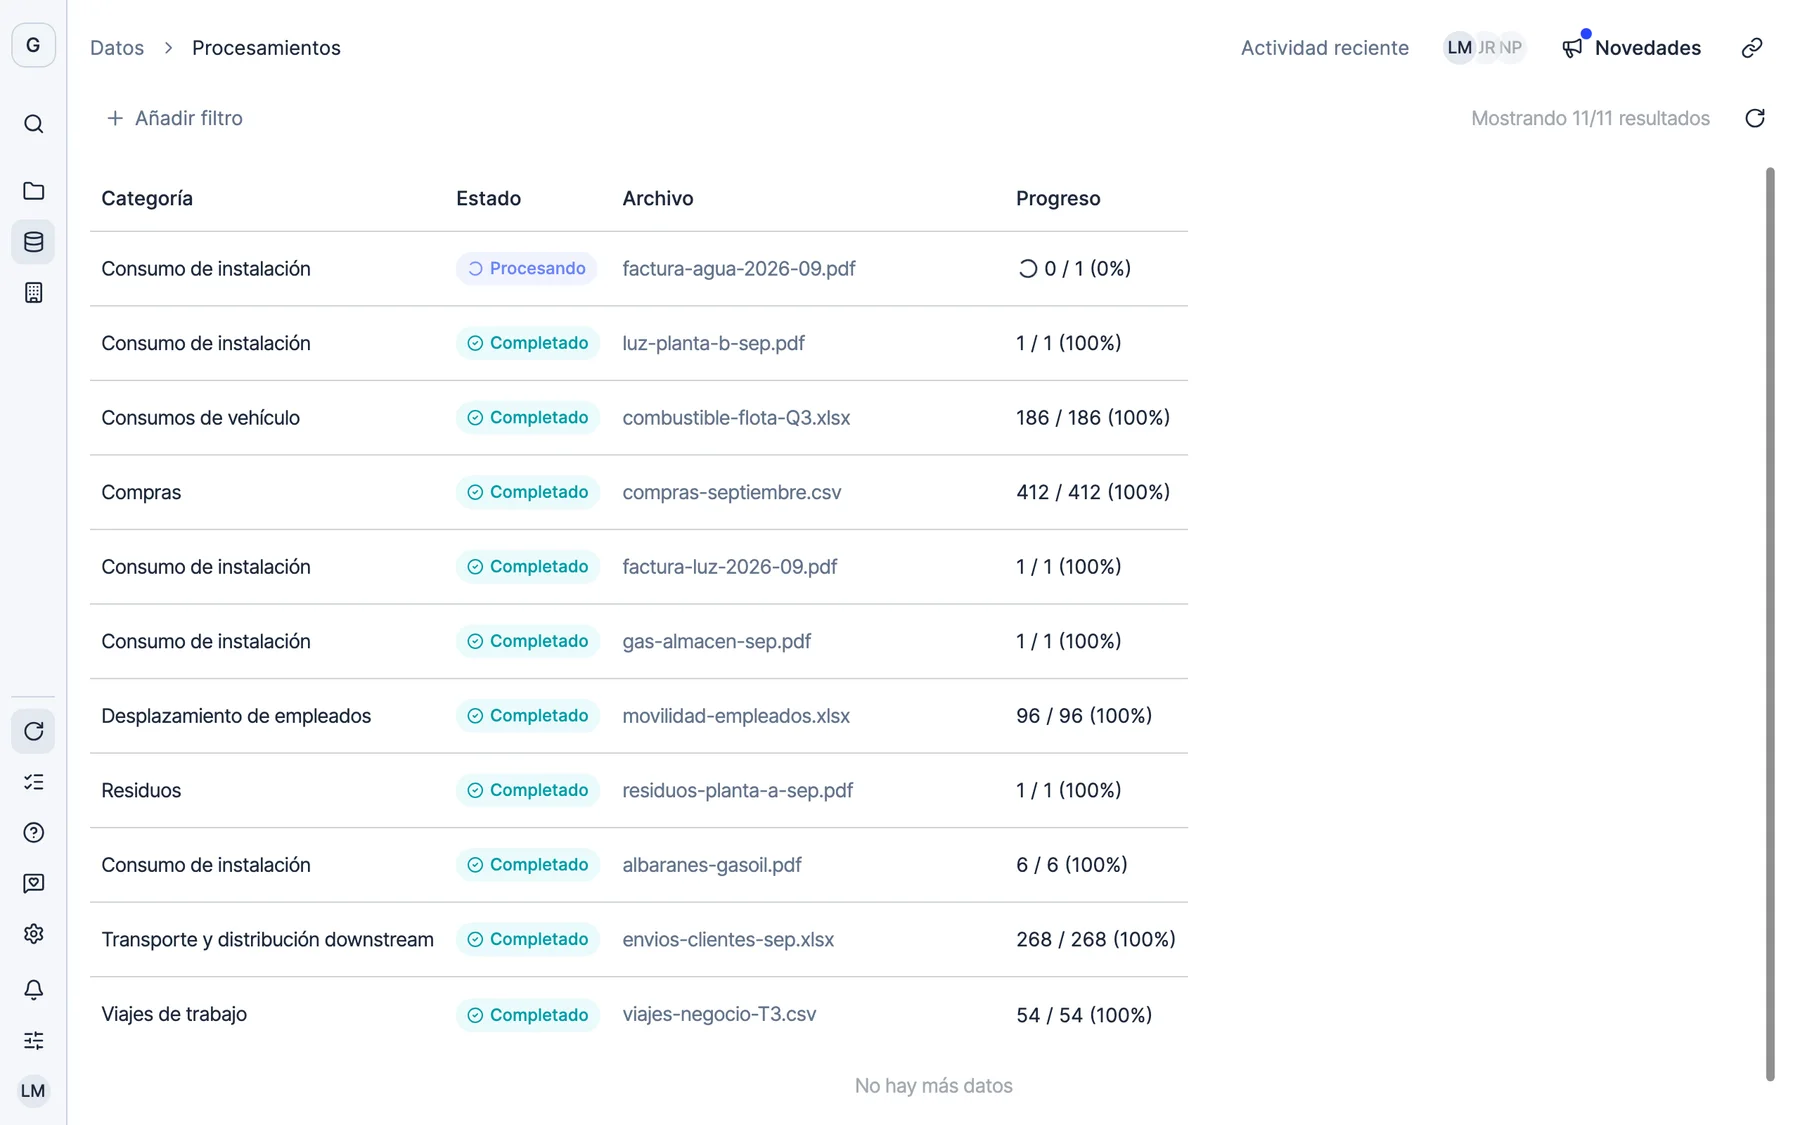Screen dimensions: 1800x1125
Task: Click the vertical scrollbar of the table
Action: point(1770,625)
